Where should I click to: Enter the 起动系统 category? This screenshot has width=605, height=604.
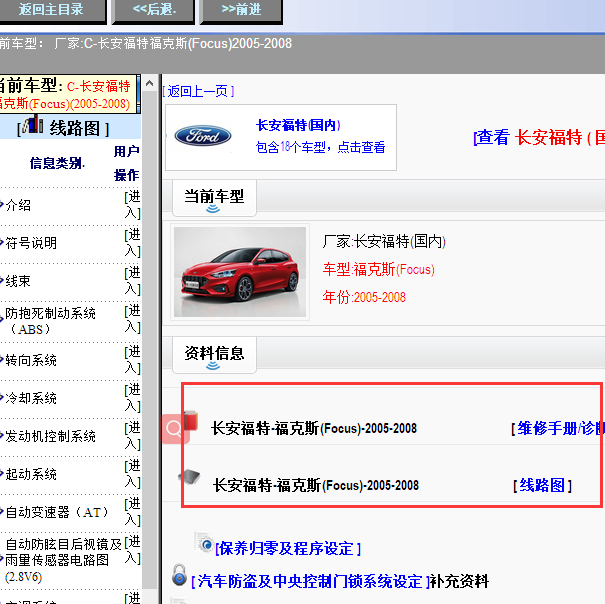(x=132, y=474)
